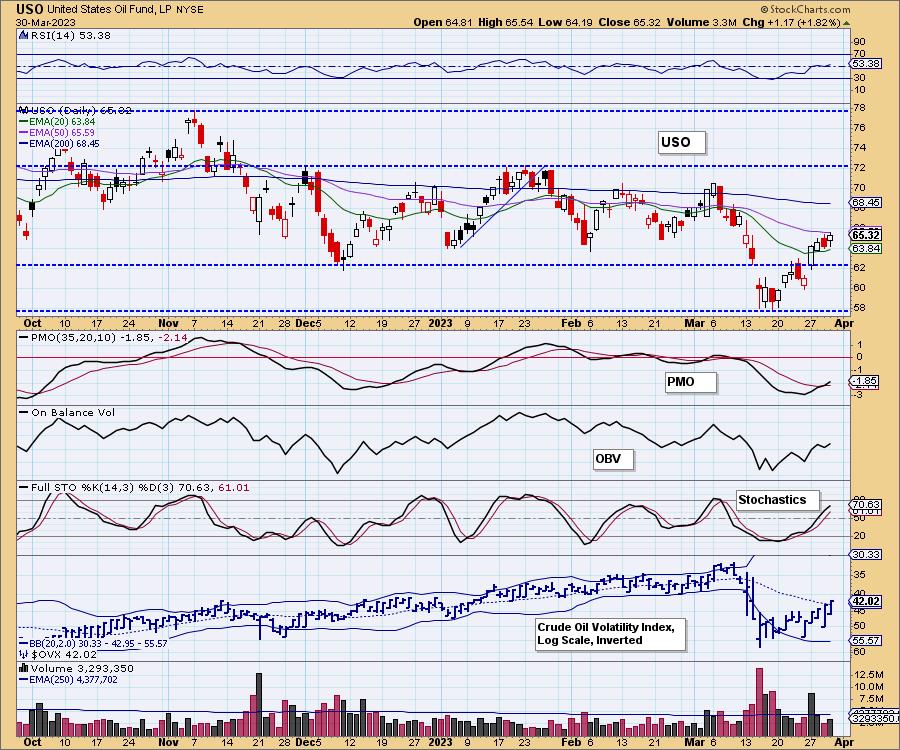Click the PMO(35,20,10) legend text
Screen dimensions: 900x750
(103, 337)
